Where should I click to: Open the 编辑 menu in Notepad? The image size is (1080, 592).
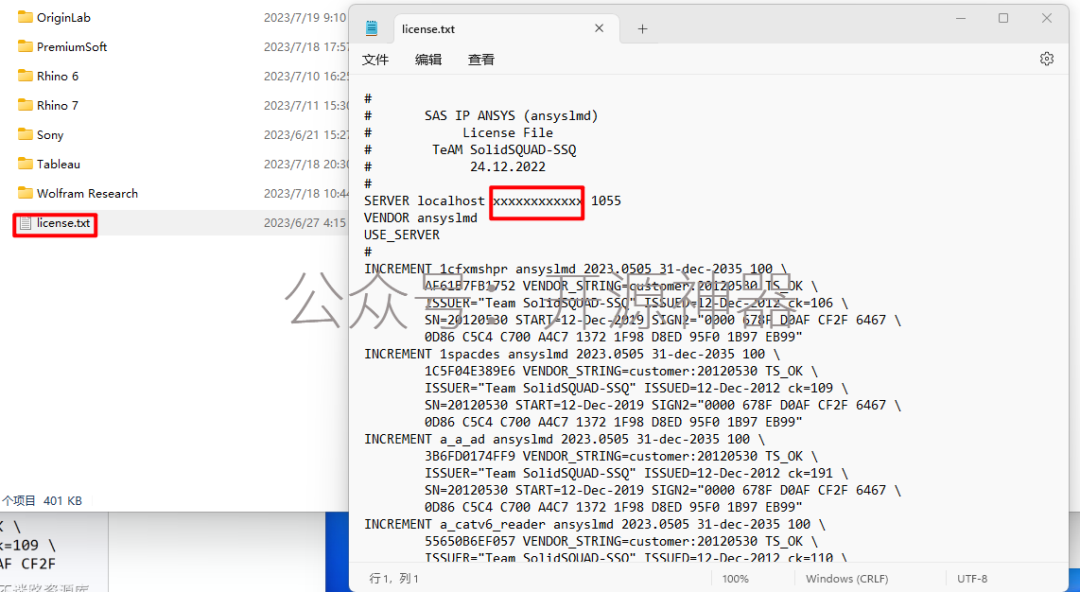point(428,60)
